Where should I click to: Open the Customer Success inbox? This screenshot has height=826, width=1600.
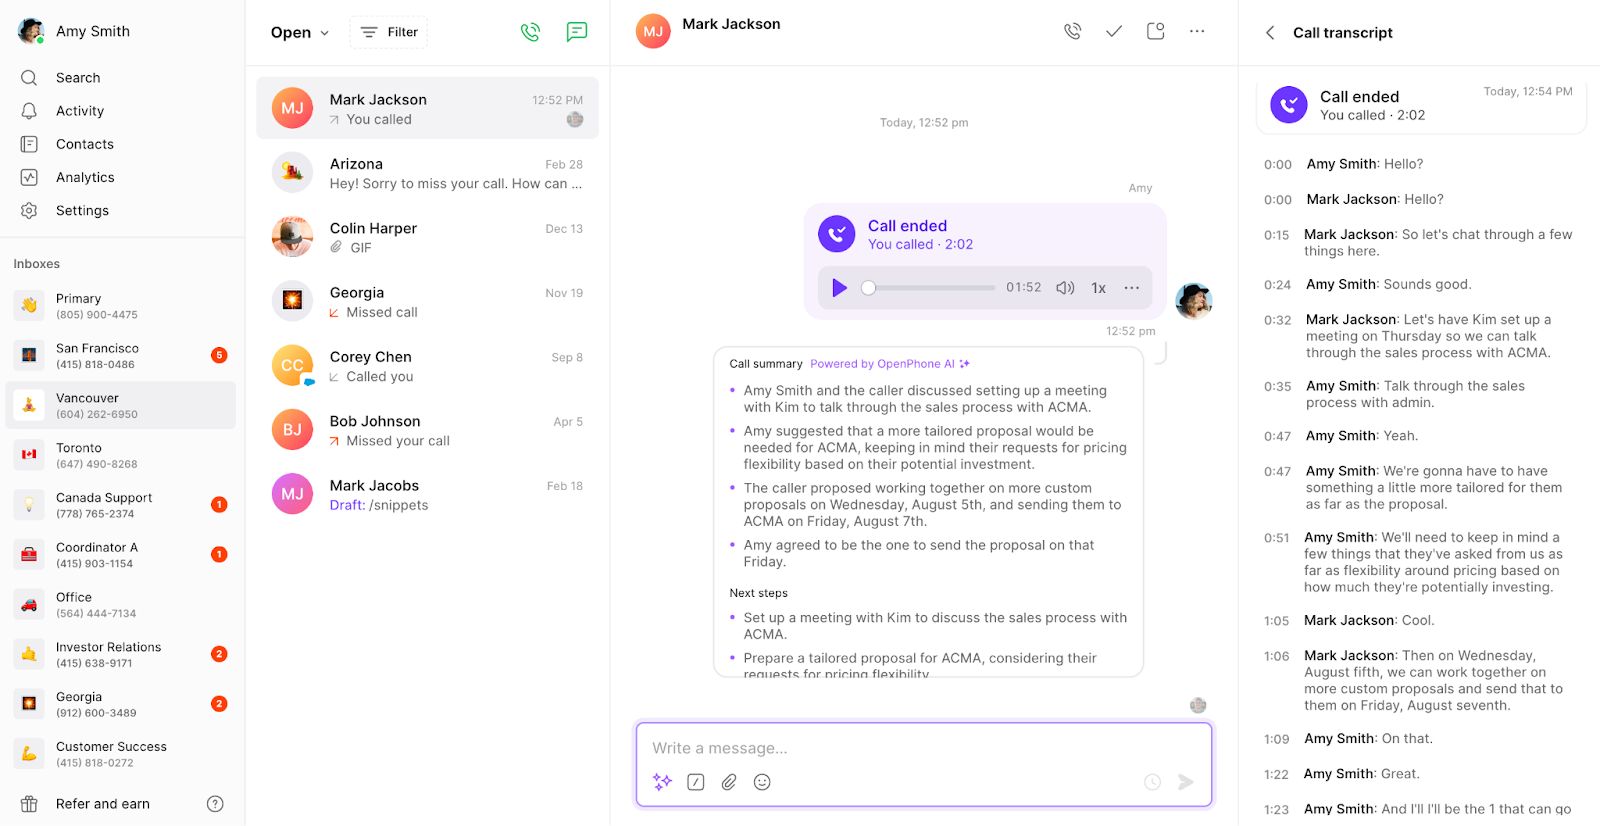click(120, 754)
